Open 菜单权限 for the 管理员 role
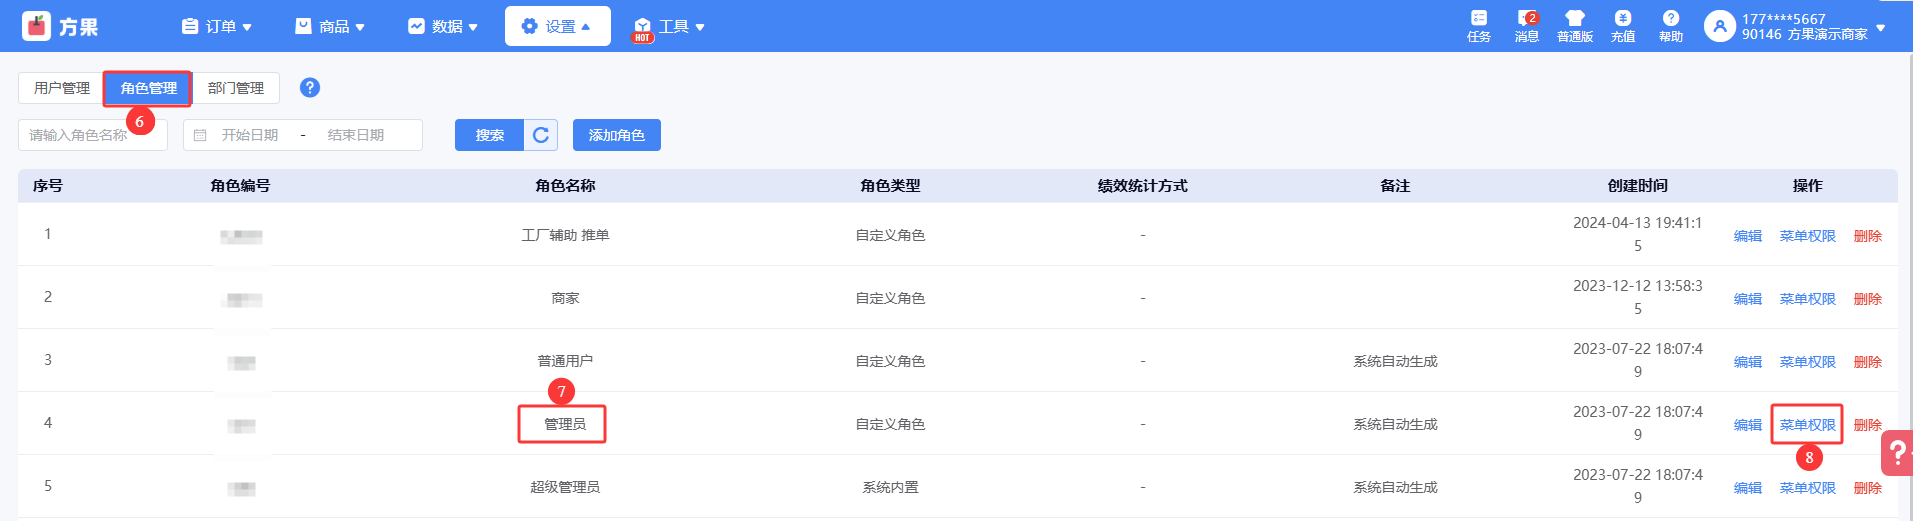Image resolution: width=1913 pixels, height=521 pixels. click(1807, 425)
